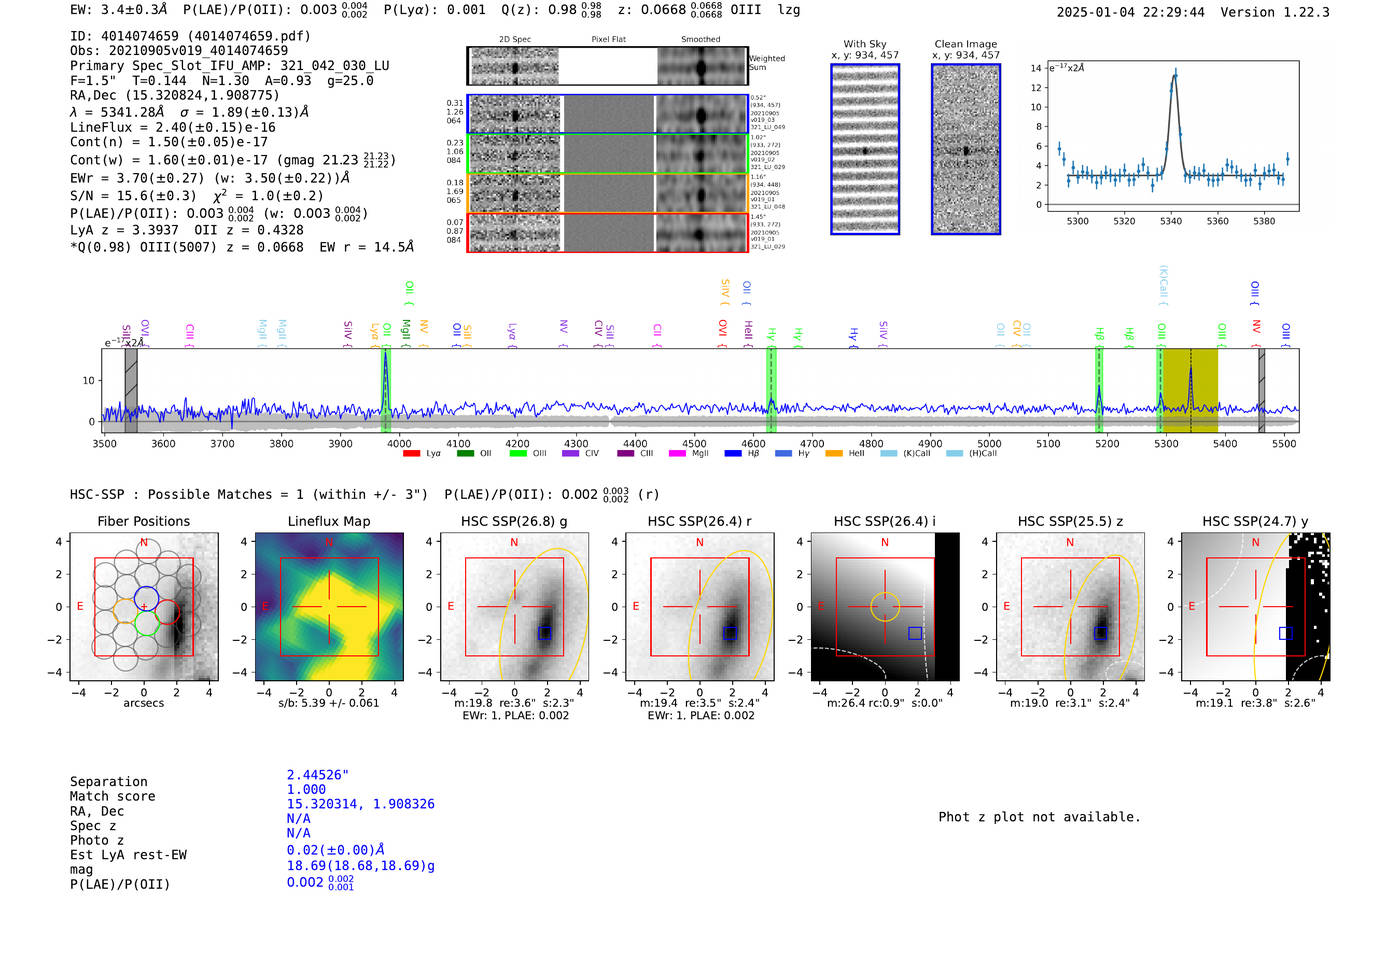Click the Match score value 1.000
This screenshot has width=1400, height=953.
coord(306,789)
